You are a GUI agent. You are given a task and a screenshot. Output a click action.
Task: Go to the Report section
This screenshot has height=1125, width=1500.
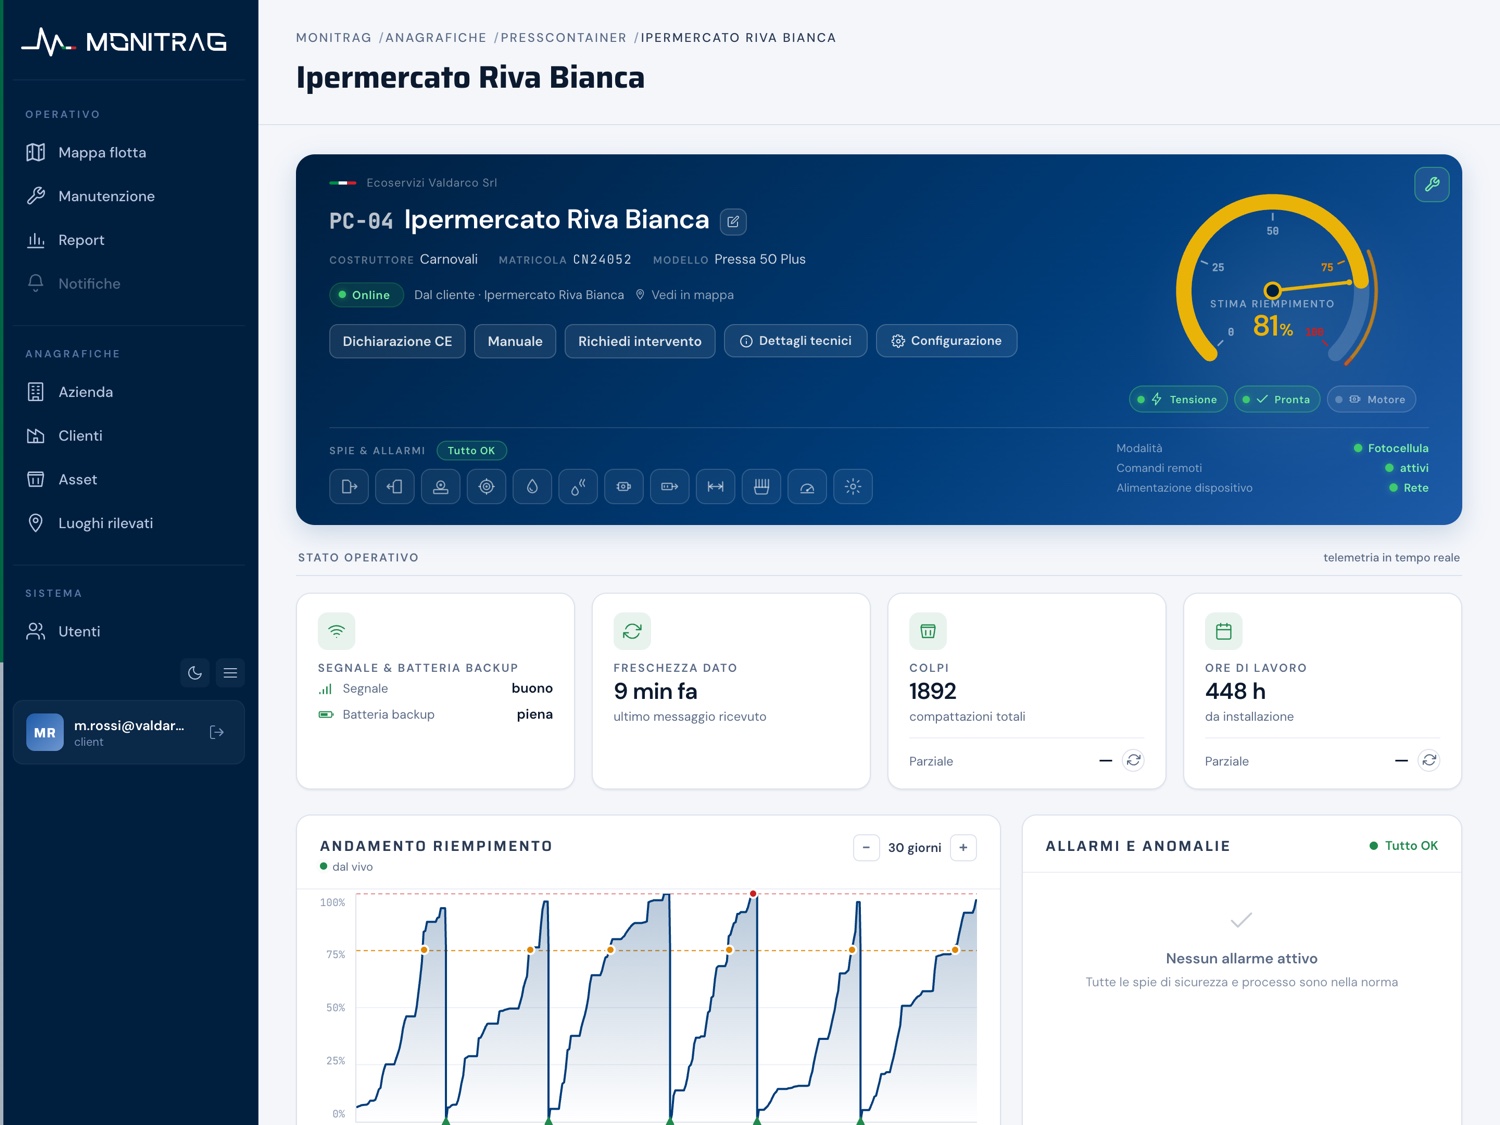(x=128, y=240)
